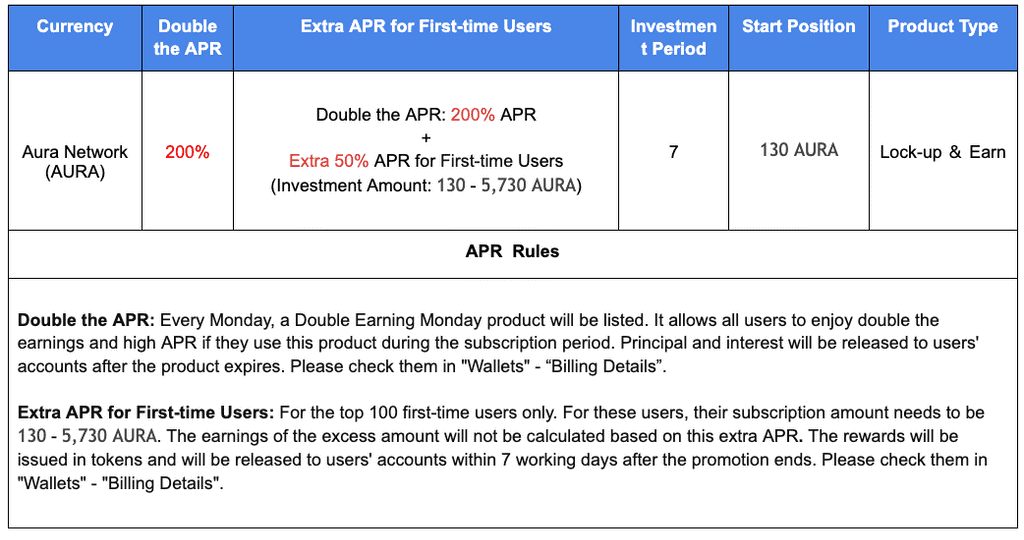This screenshot has height=540, width=1024.
Task: Select the Extra APR for First-time Users header
Action: (x=426, y=27)
